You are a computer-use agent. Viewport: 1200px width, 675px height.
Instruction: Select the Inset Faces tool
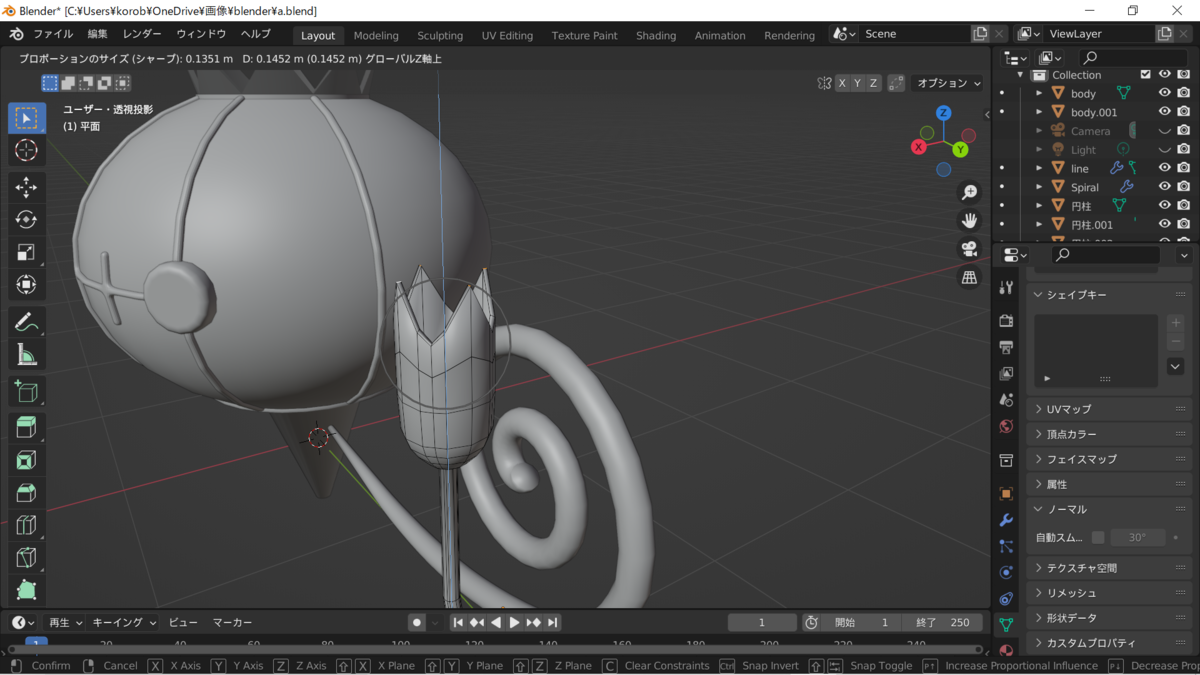tap(27, 460)
